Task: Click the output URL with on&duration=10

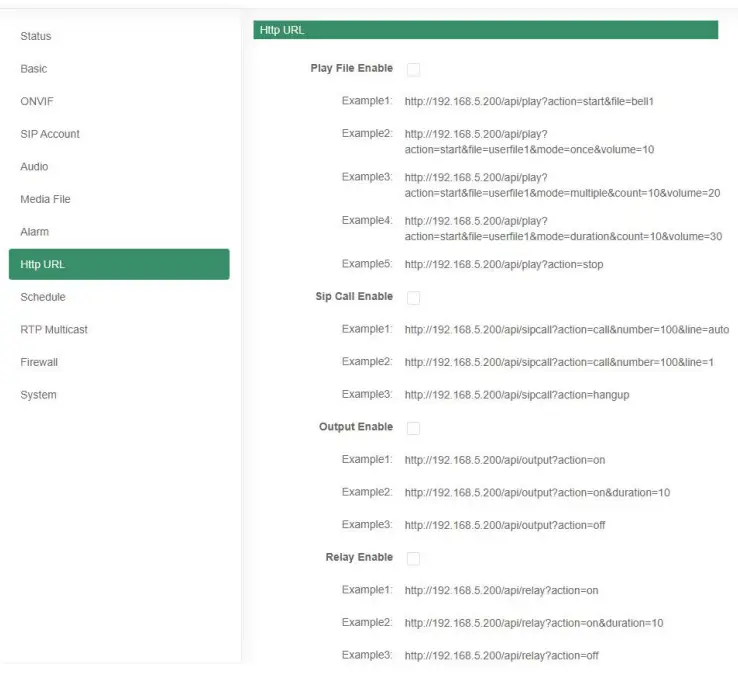Action: 537,492
